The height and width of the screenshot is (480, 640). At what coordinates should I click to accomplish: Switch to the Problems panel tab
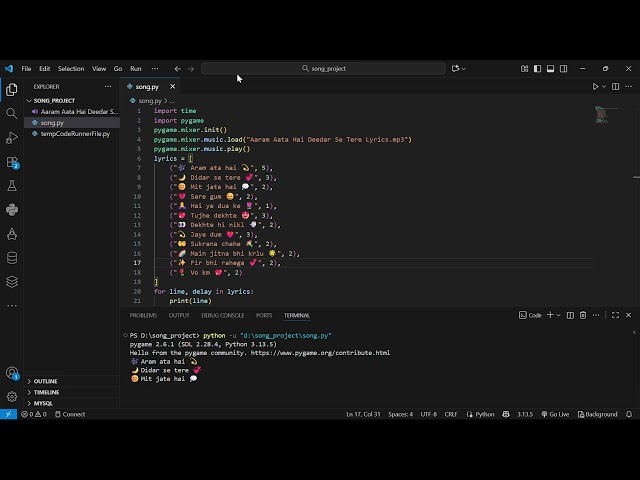coord(143,316)
